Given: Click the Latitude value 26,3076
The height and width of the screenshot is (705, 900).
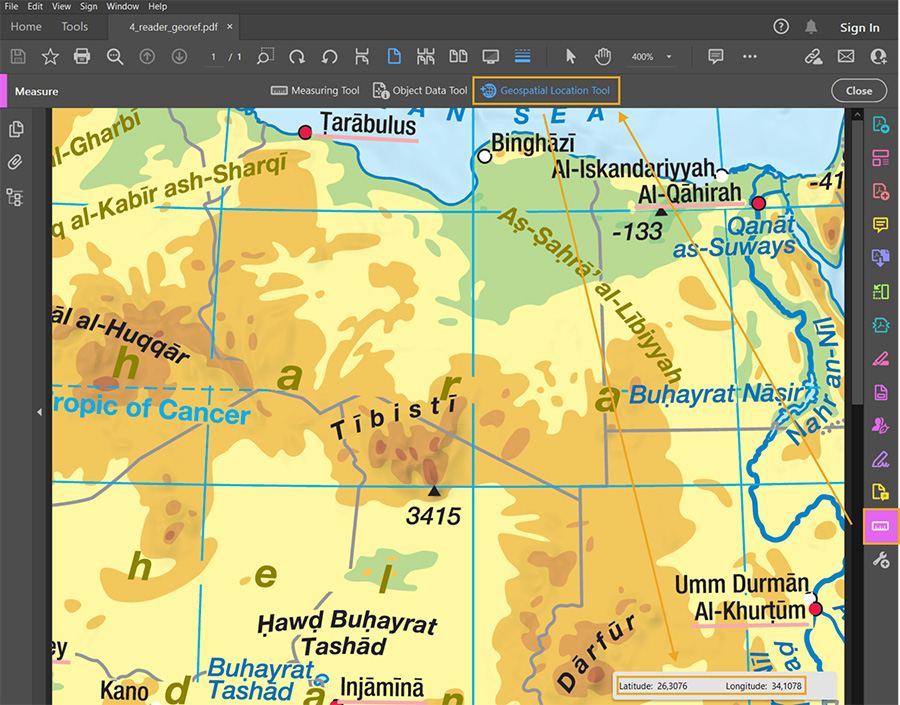Looking at the screenshot, I should point(672,686).
